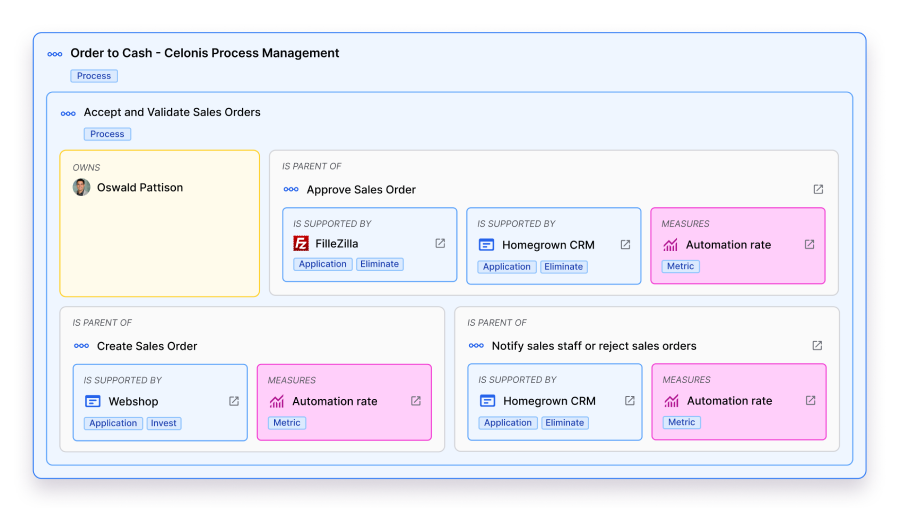Viewport: 900px width, 508px height.
Task: Click Homegrown CRM name under Approve Sales Order
Action: coord(548,245)
